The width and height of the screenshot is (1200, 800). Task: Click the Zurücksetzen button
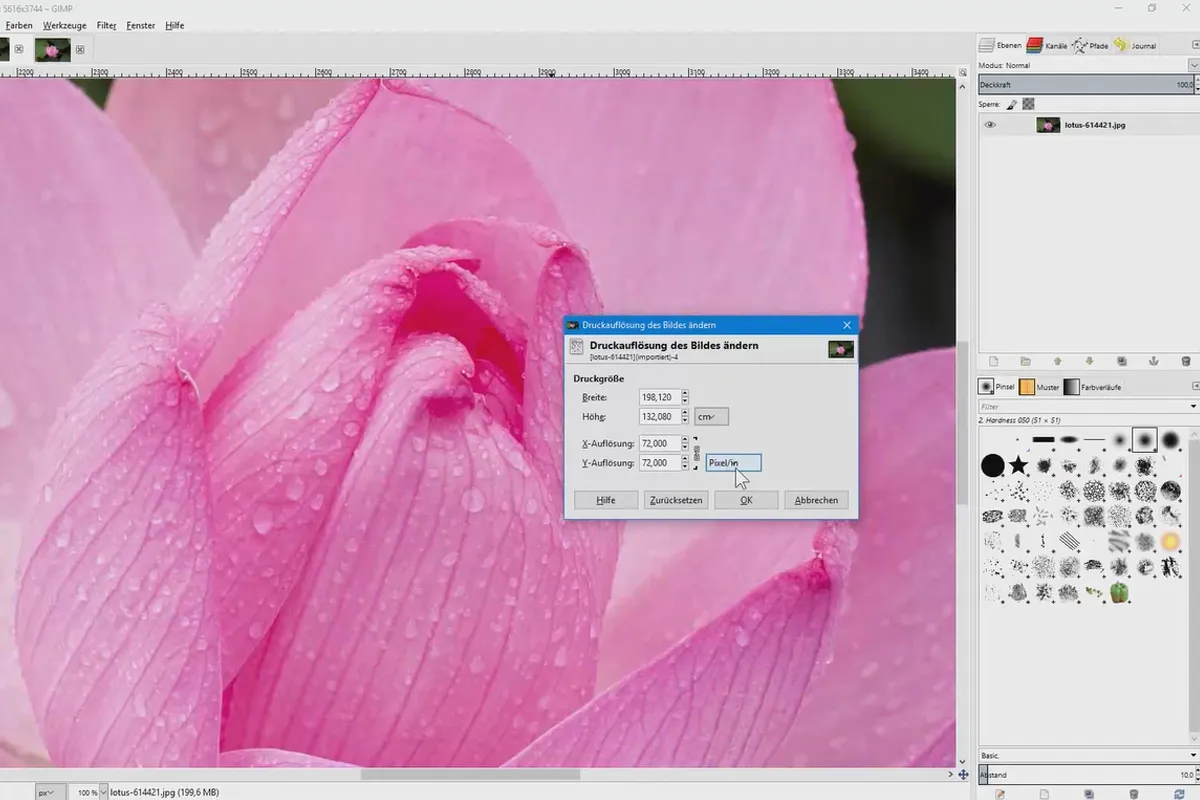tap(675, 500)
